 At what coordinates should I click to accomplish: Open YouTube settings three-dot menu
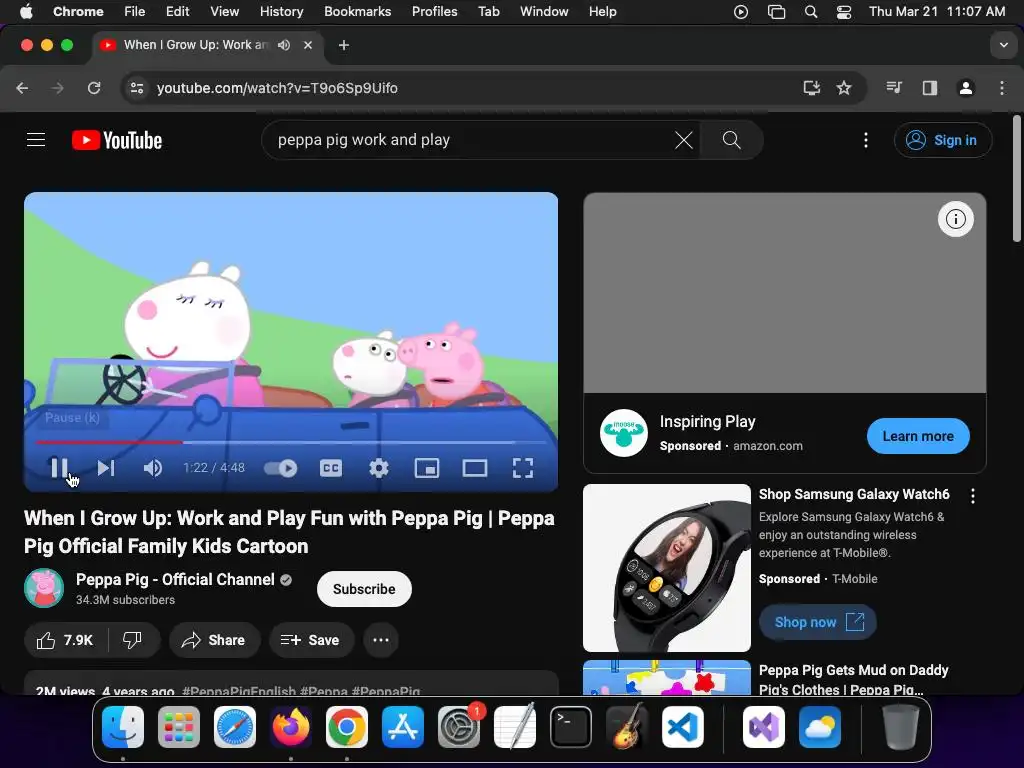pyautogui.click(x=866, y=140)
